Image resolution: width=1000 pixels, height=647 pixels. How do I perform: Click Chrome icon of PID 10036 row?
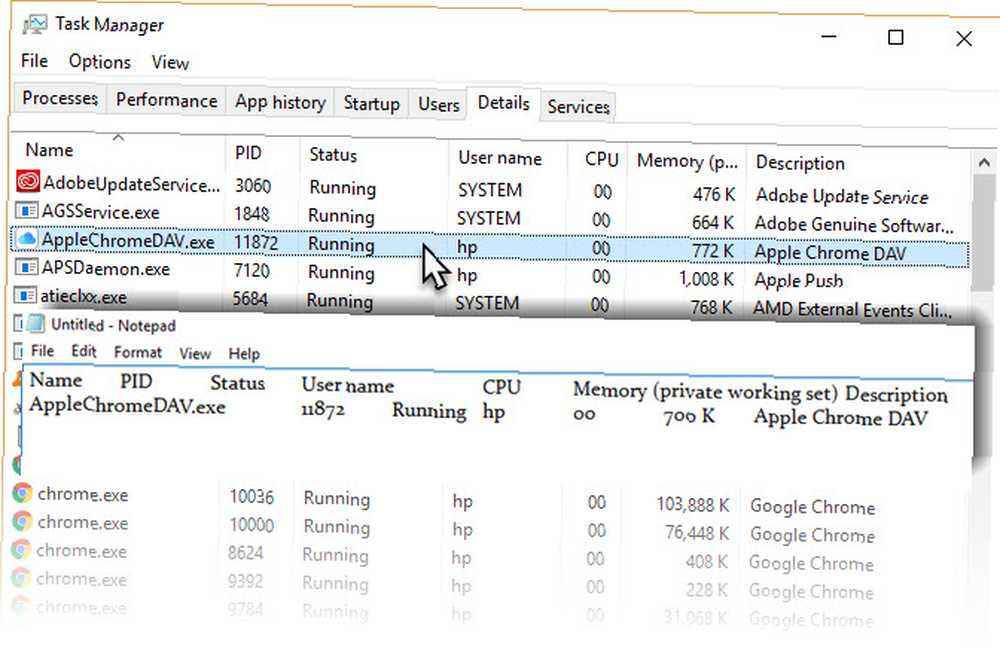[22, 493]
